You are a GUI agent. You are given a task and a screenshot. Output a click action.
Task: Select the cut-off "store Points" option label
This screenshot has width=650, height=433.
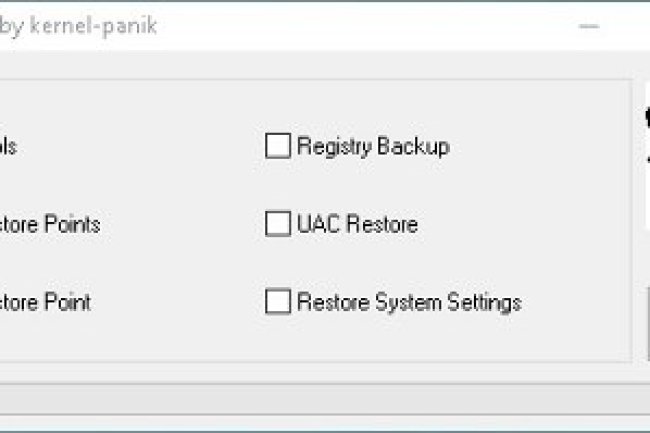pos(50,224)
